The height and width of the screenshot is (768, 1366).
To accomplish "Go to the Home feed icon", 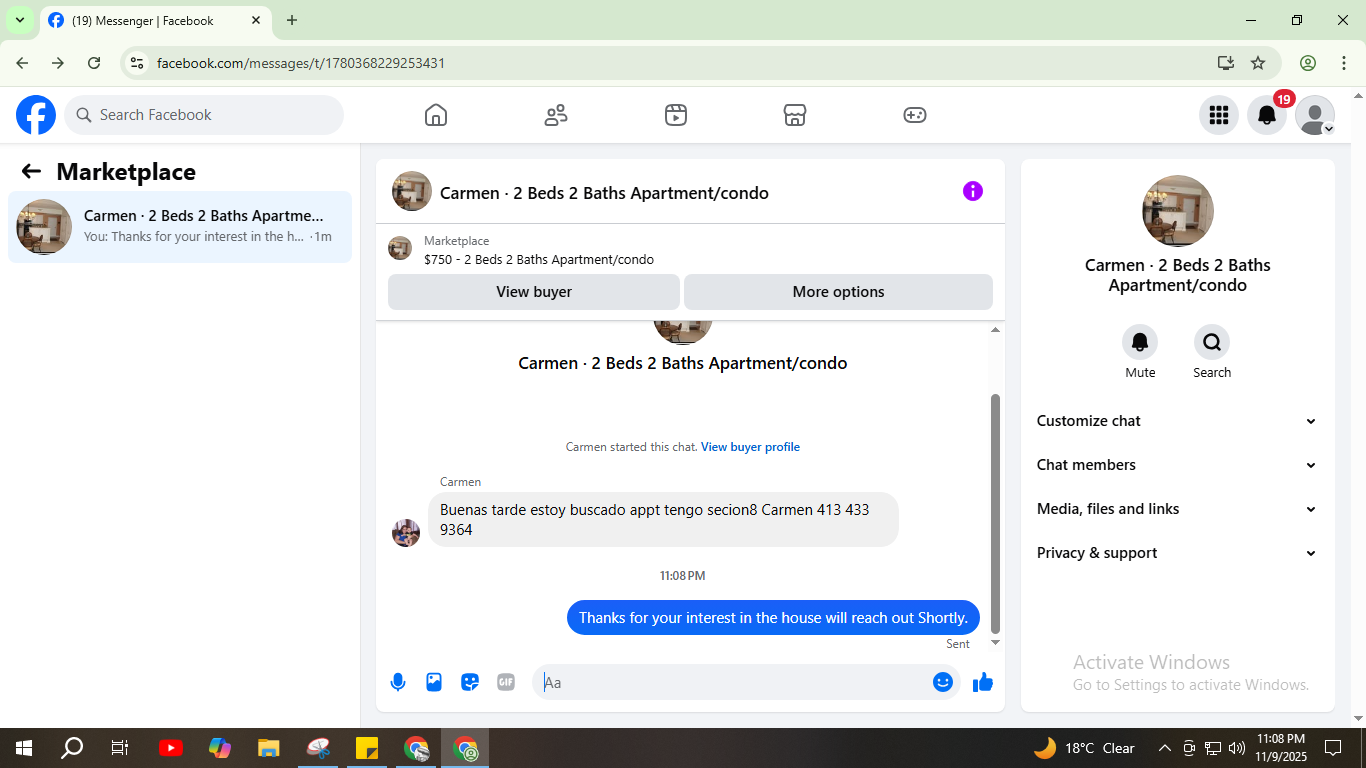I will click(436, 115).
